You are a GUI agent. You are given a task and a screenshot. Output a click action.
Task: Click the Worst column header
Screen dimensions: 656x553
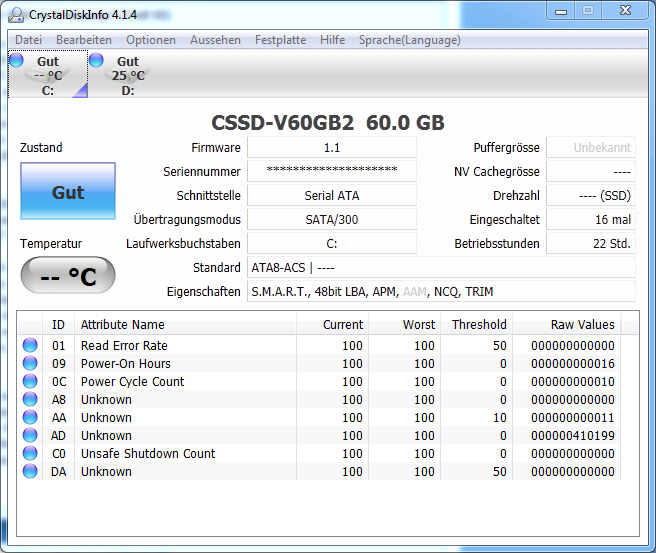tap(405, 325)
